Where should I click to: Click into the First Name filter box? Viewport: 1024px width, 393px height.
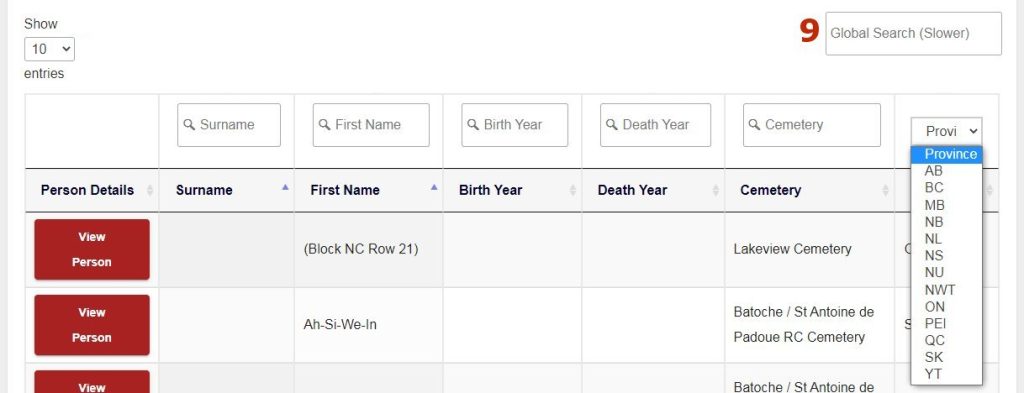tap(371, 125)
